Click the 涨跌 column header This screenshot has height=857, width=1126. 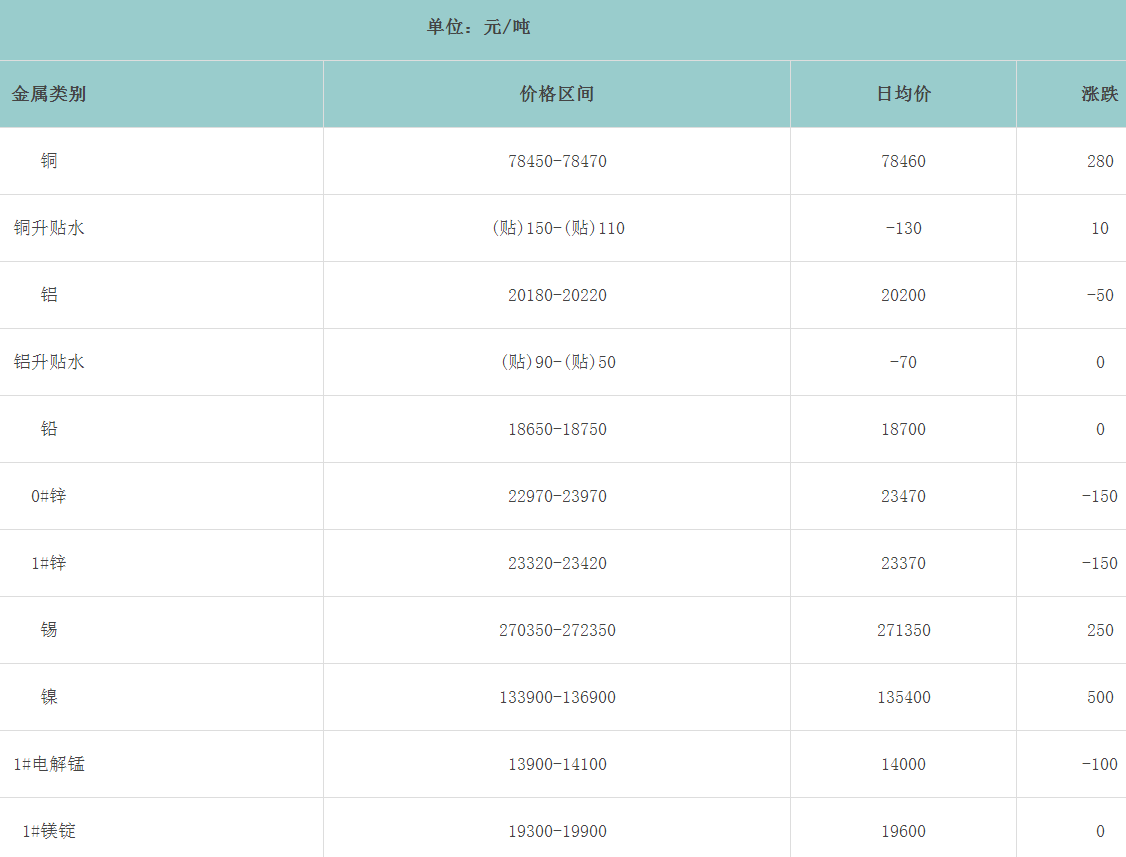[1099, 94]
